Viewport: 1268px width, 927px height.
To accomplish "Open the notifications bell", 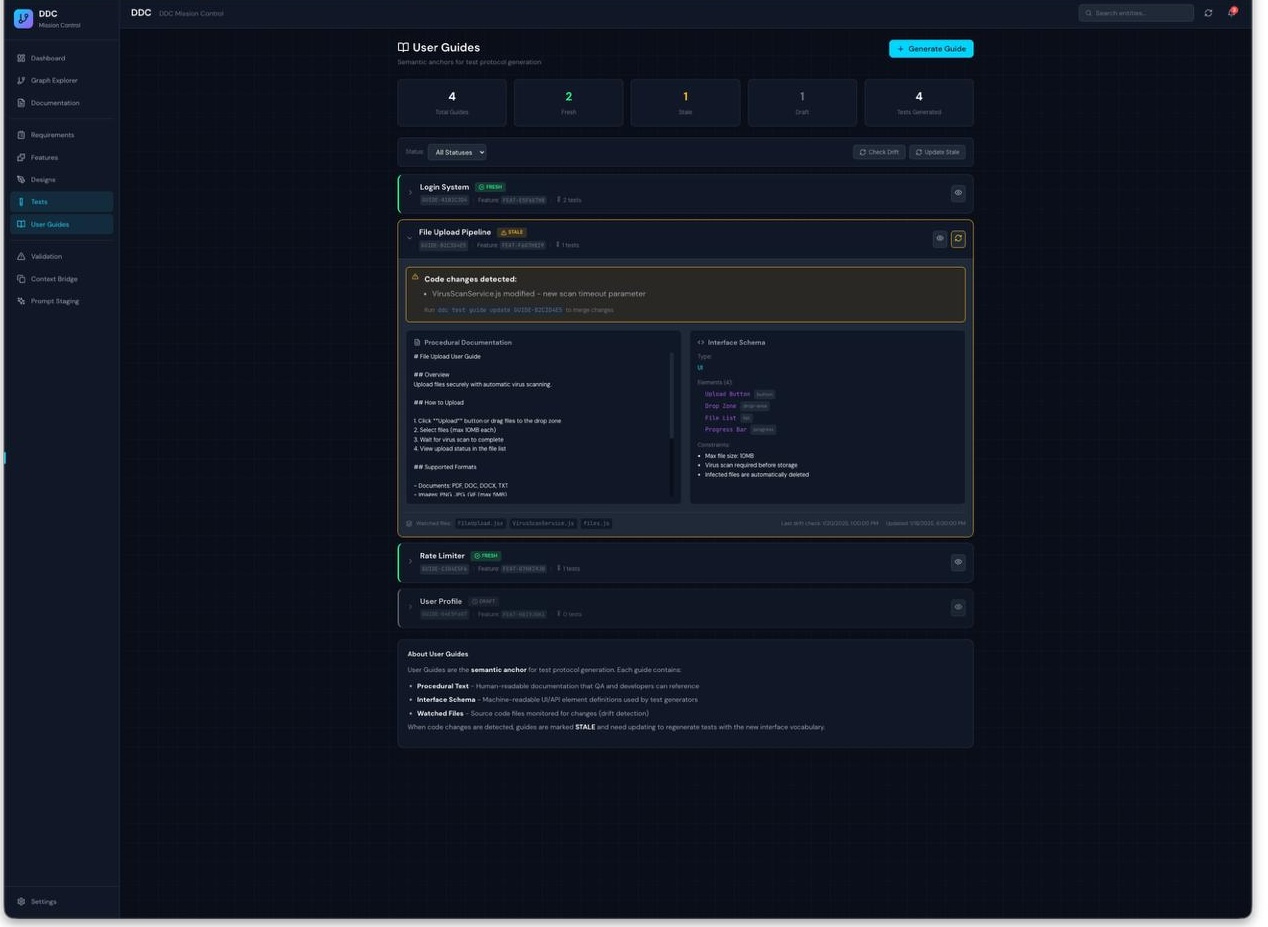I will coord(1231,13).
